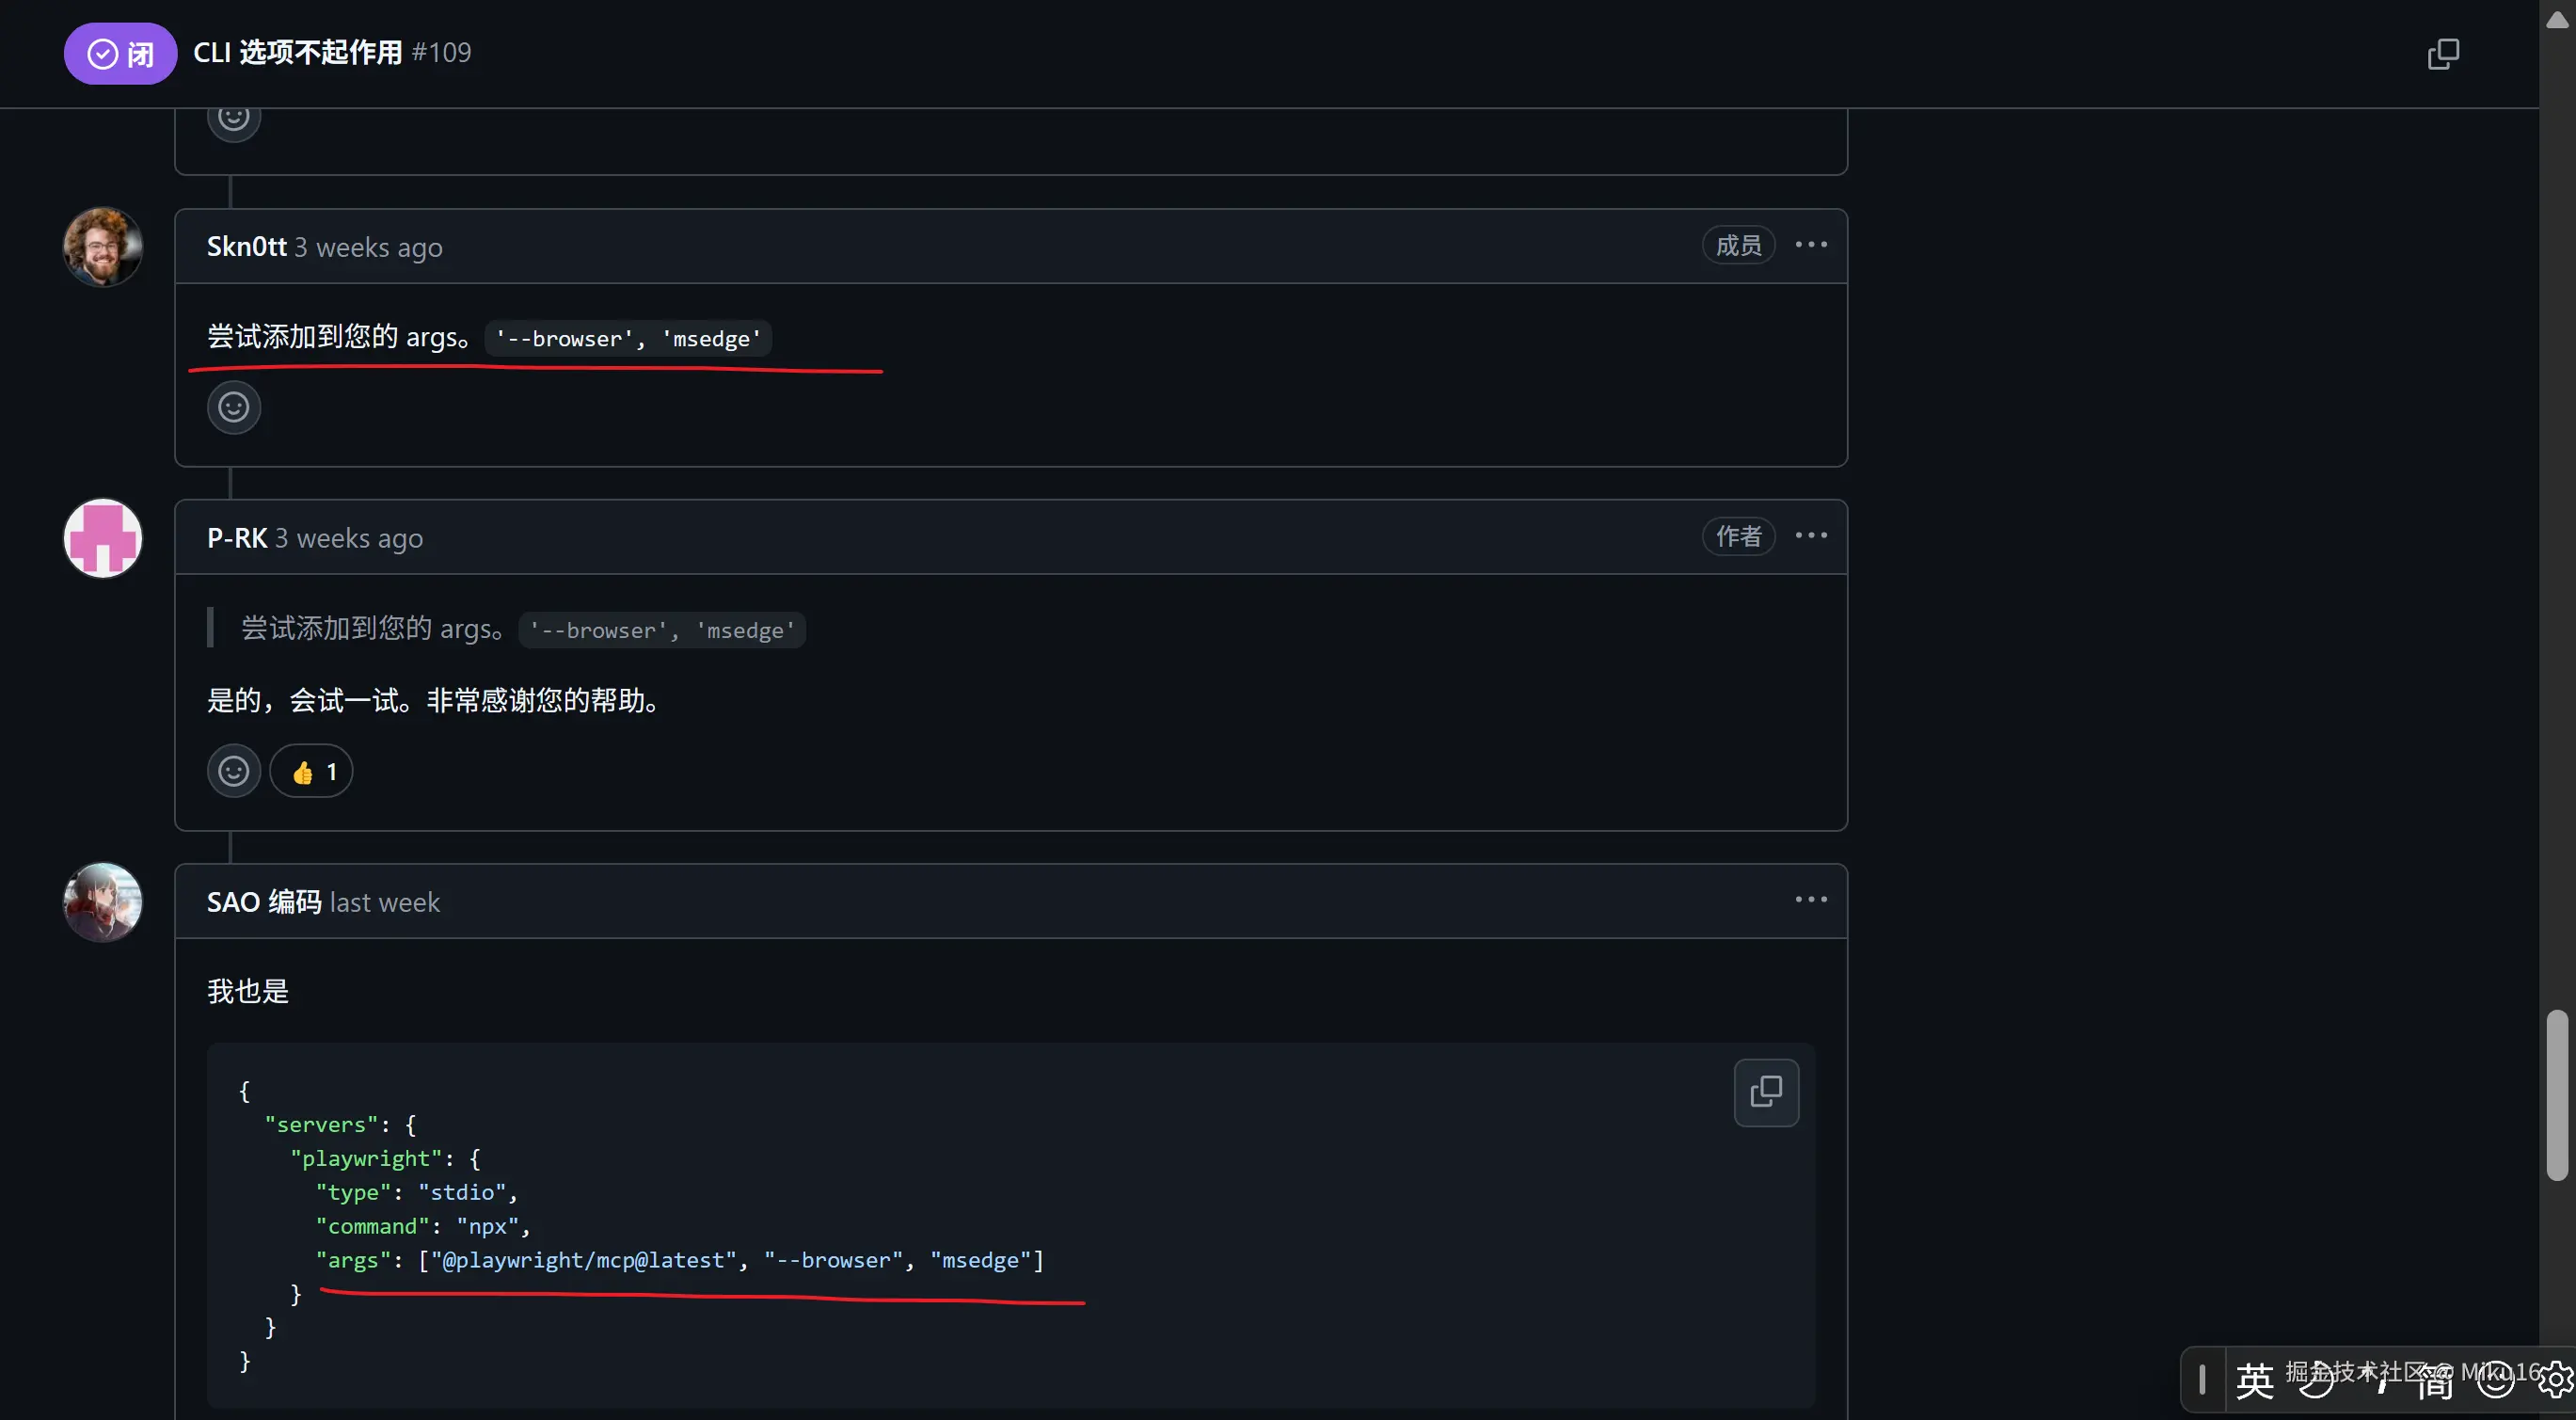Add emoji reaction to P-RK's comment
Viewport: 2576px width, 1420px height.
[x=234, y=771]
